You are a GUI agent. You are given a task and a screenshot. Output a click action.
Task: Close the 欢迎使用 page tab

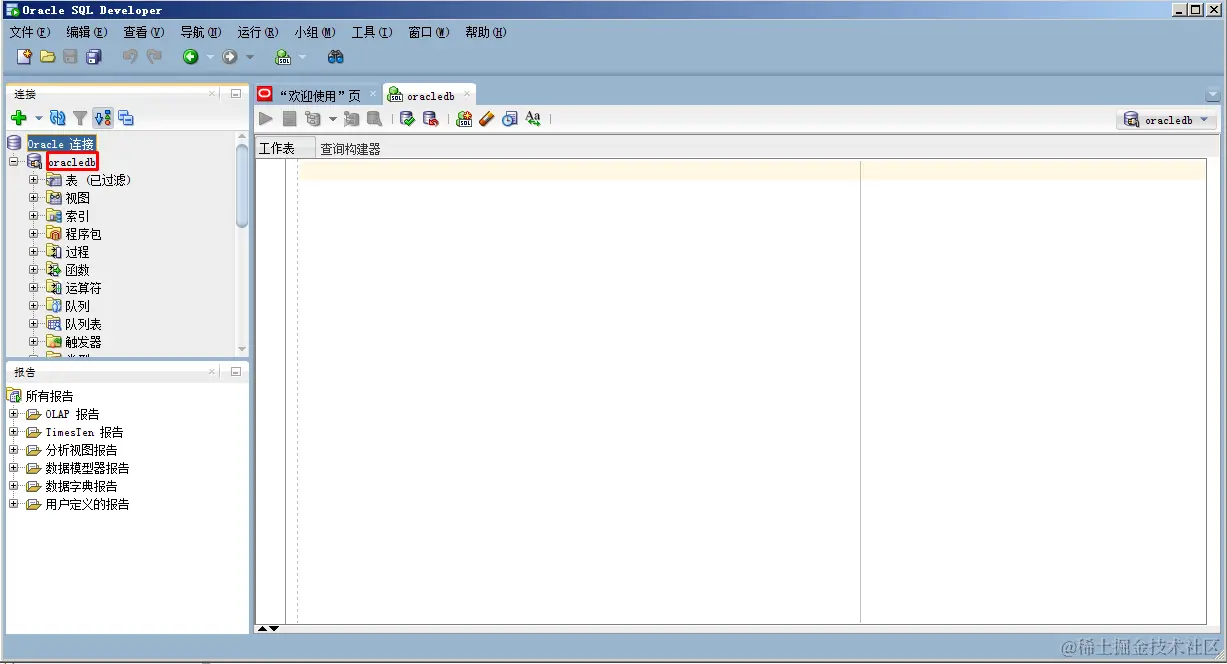pos(374,94)
